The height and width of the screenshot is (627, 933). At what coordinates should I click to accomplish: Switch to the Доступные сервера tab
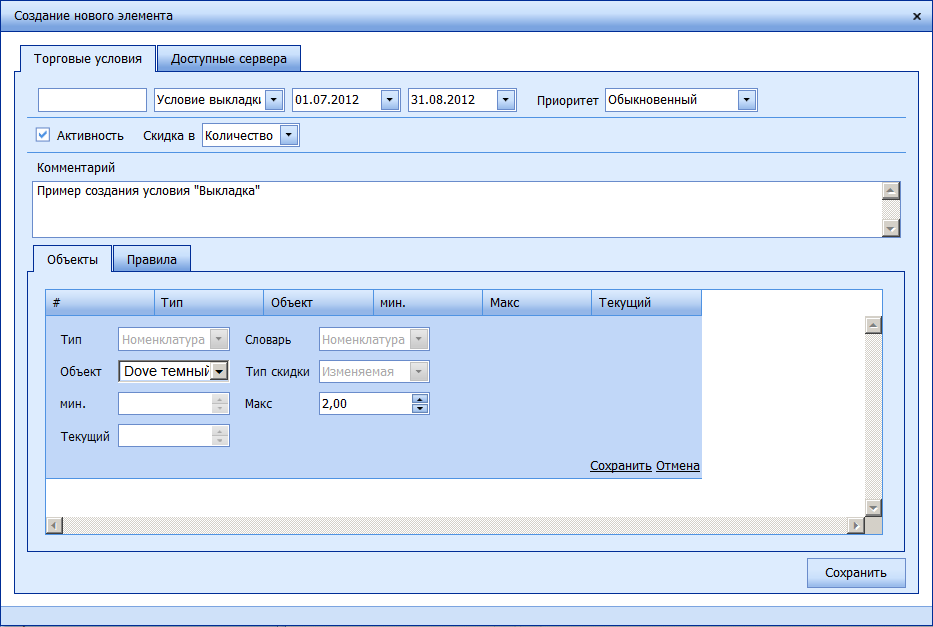[x=229, y=59]
